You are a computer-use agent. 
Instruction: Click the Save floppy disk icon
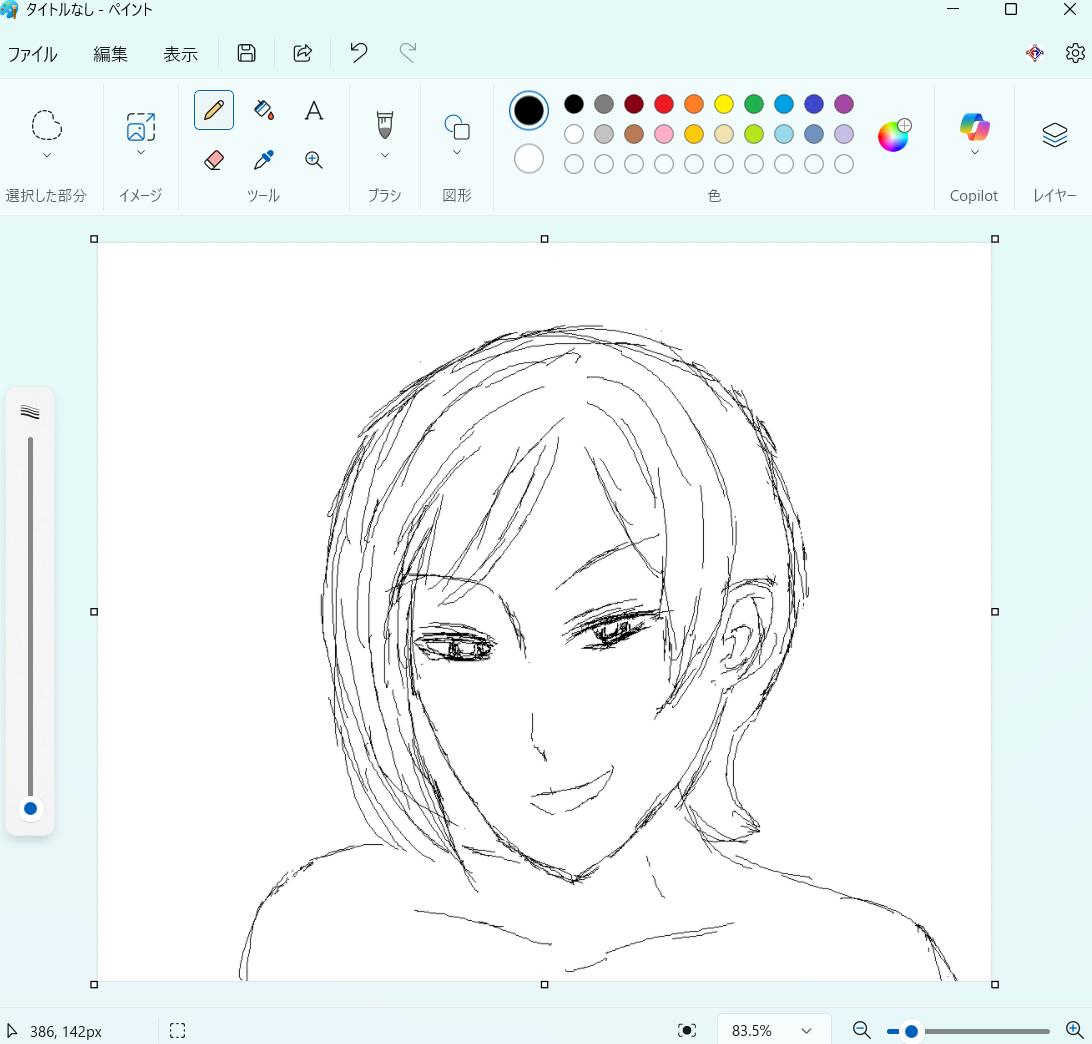(246, 53)
